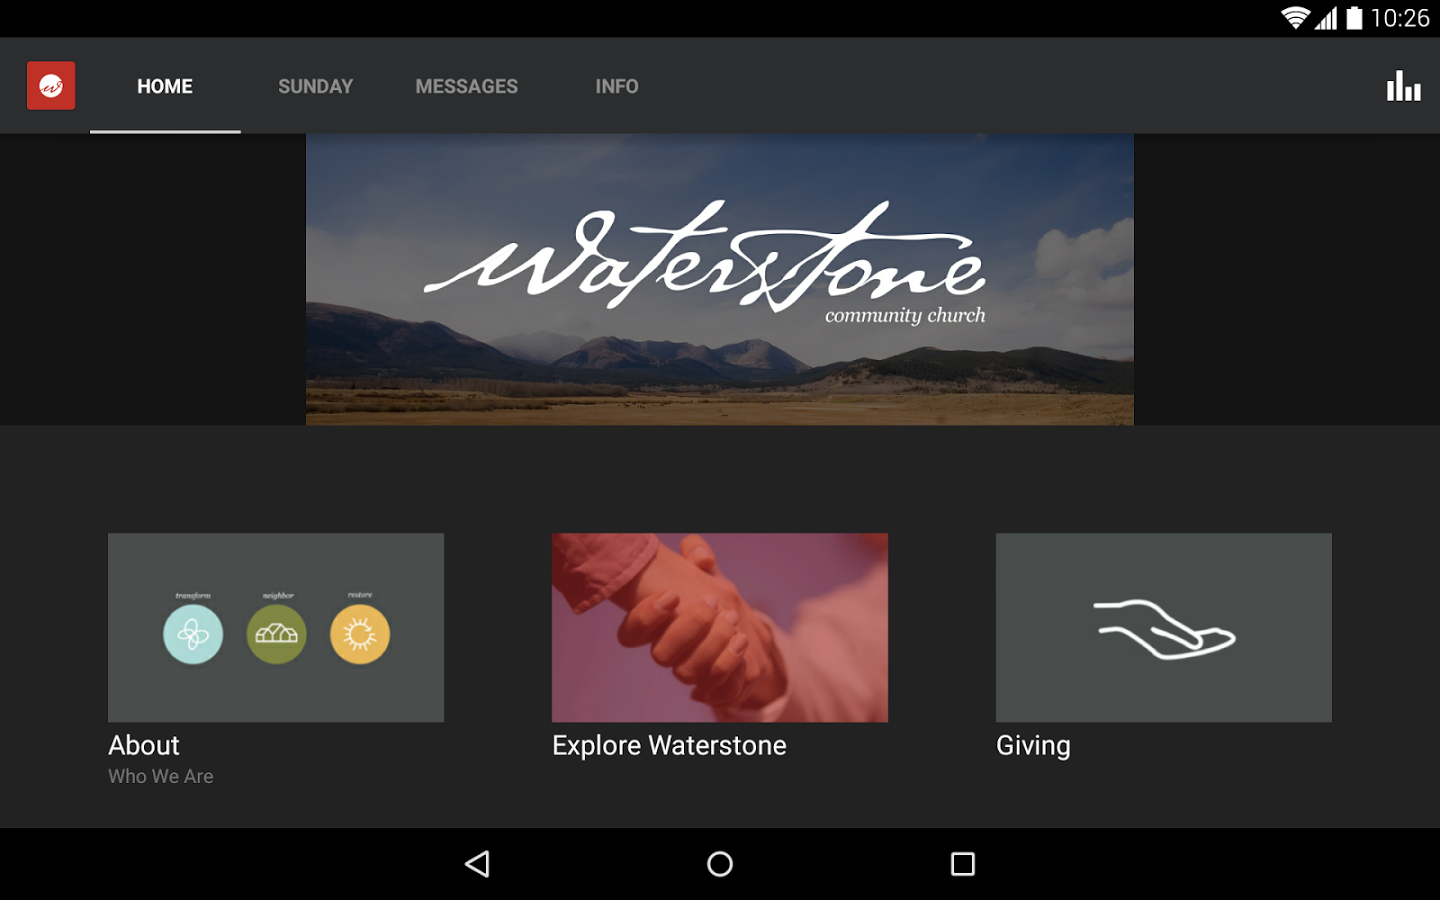Select the green neighbor circle icon
This screenshot has height=900, width=1440.
pyautogui.click(x=277, y=634)
